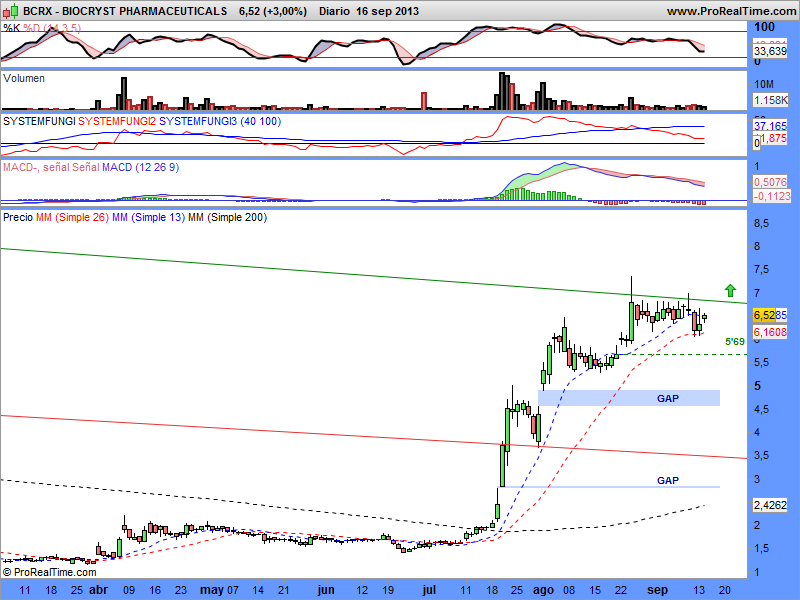The width and height of the screenshot is (800, 600).
Task: Click the 16 sep 2013 date
Action: pyautogui.click(x=387, y=11)
